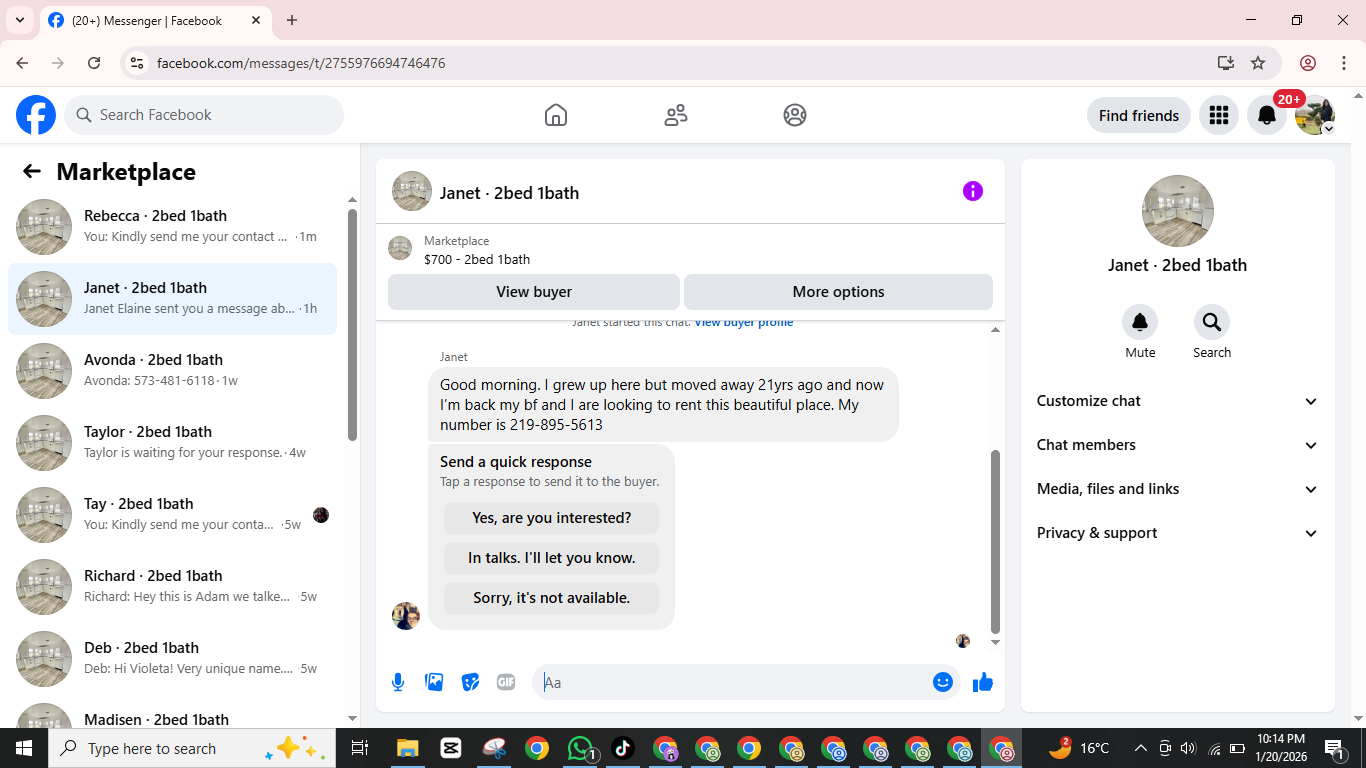Click the View buyer button

[534, 292]
